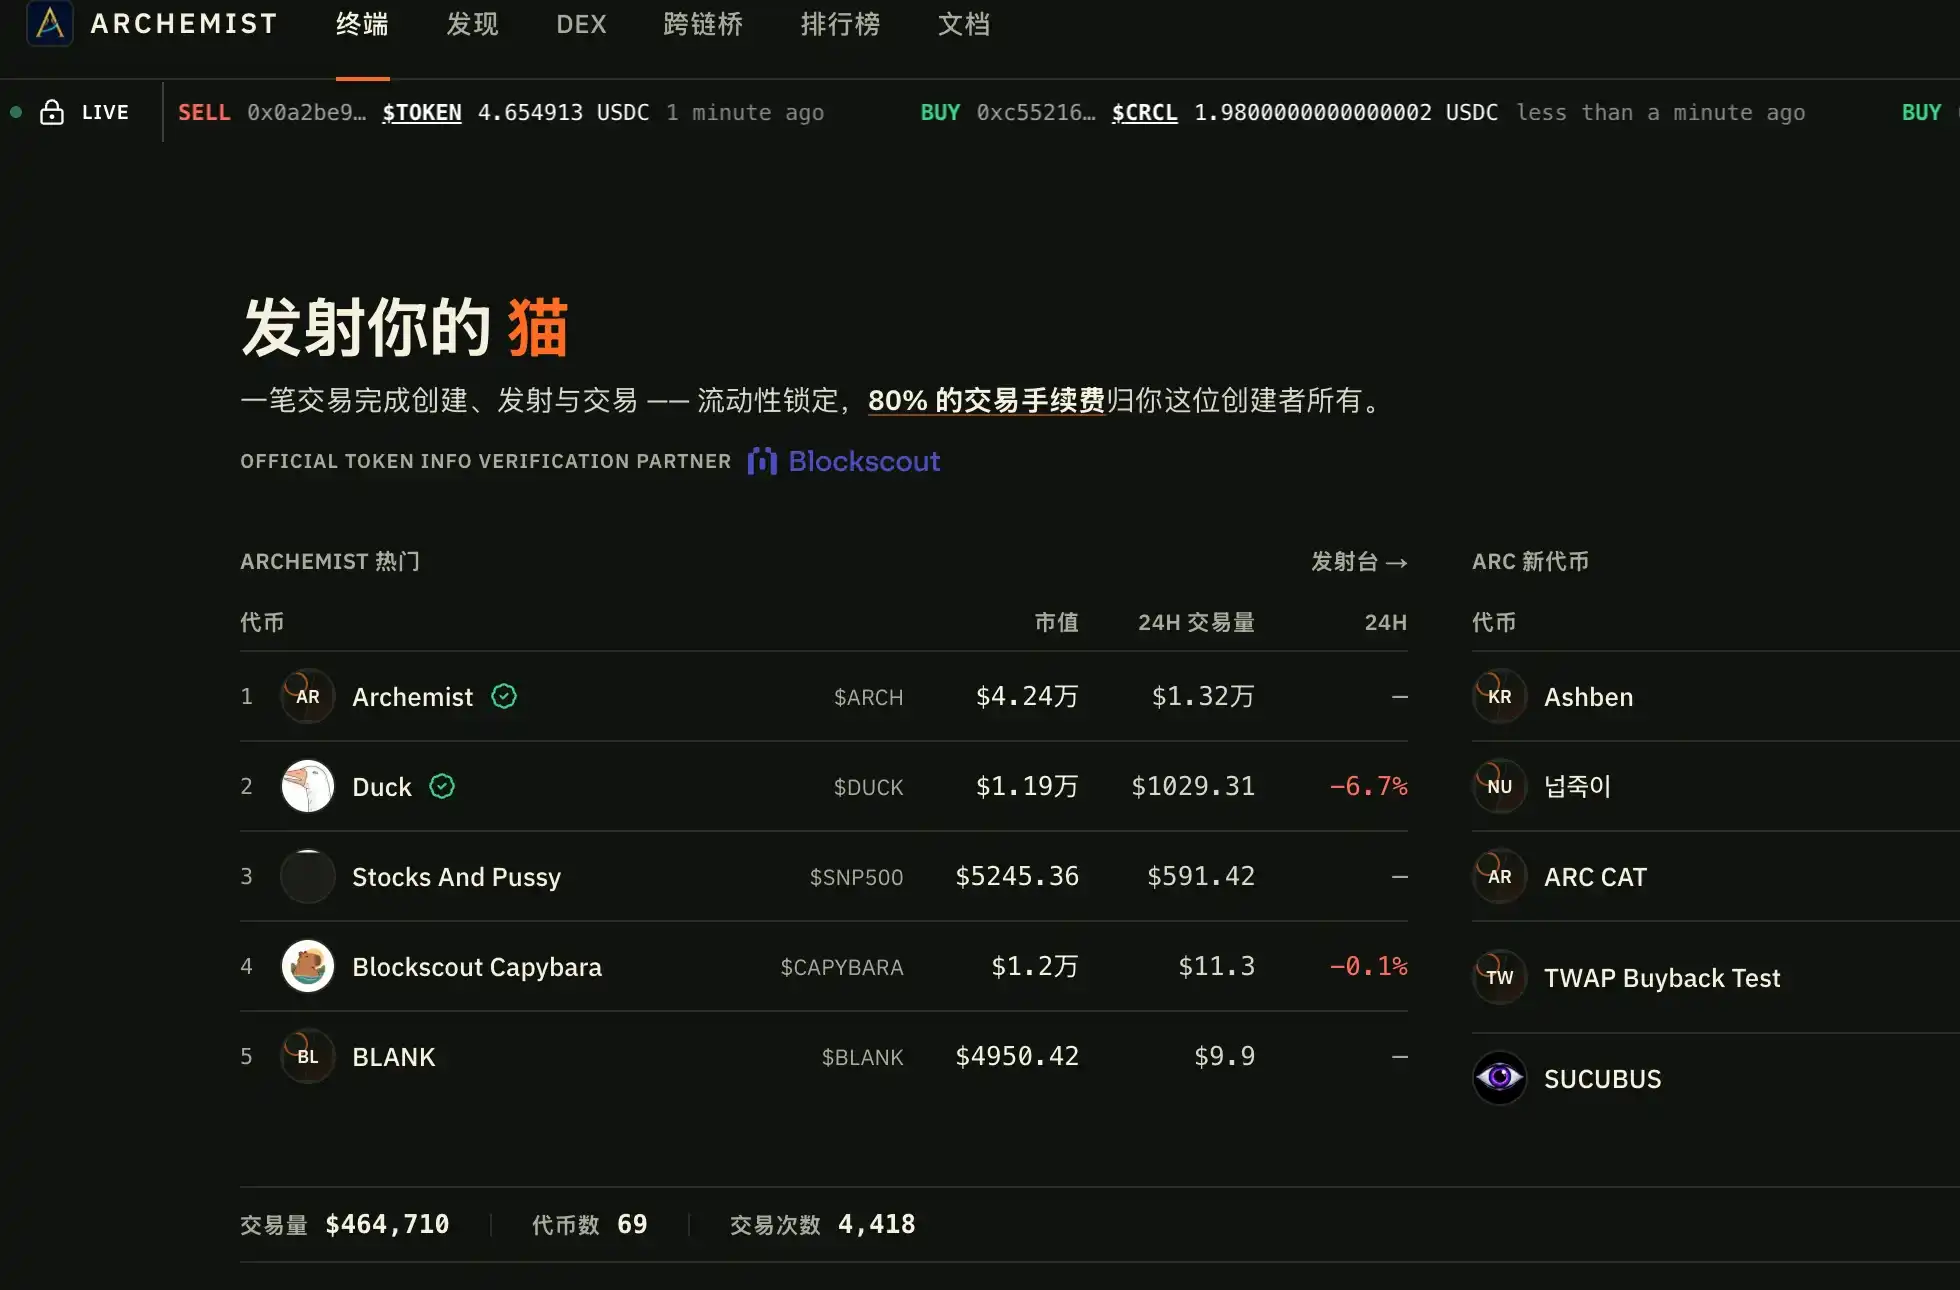Click the Archemist AR token avatar
Image resolution: width=1960 pixels, height=1290 pixels.
tap(308, 696)
